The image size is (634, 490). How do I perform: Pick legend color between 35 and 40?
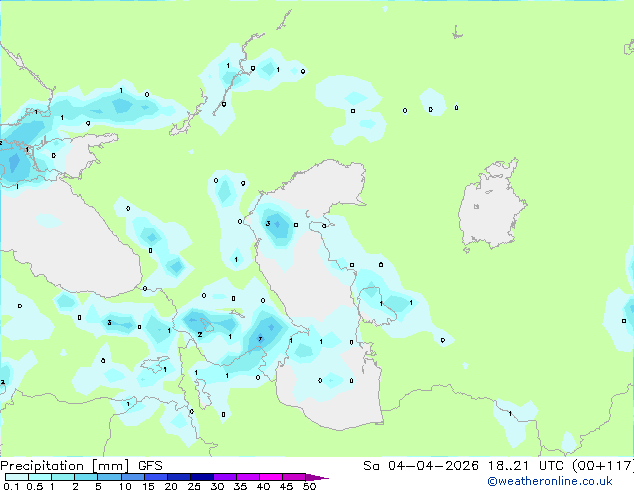[x=248, y=477]
